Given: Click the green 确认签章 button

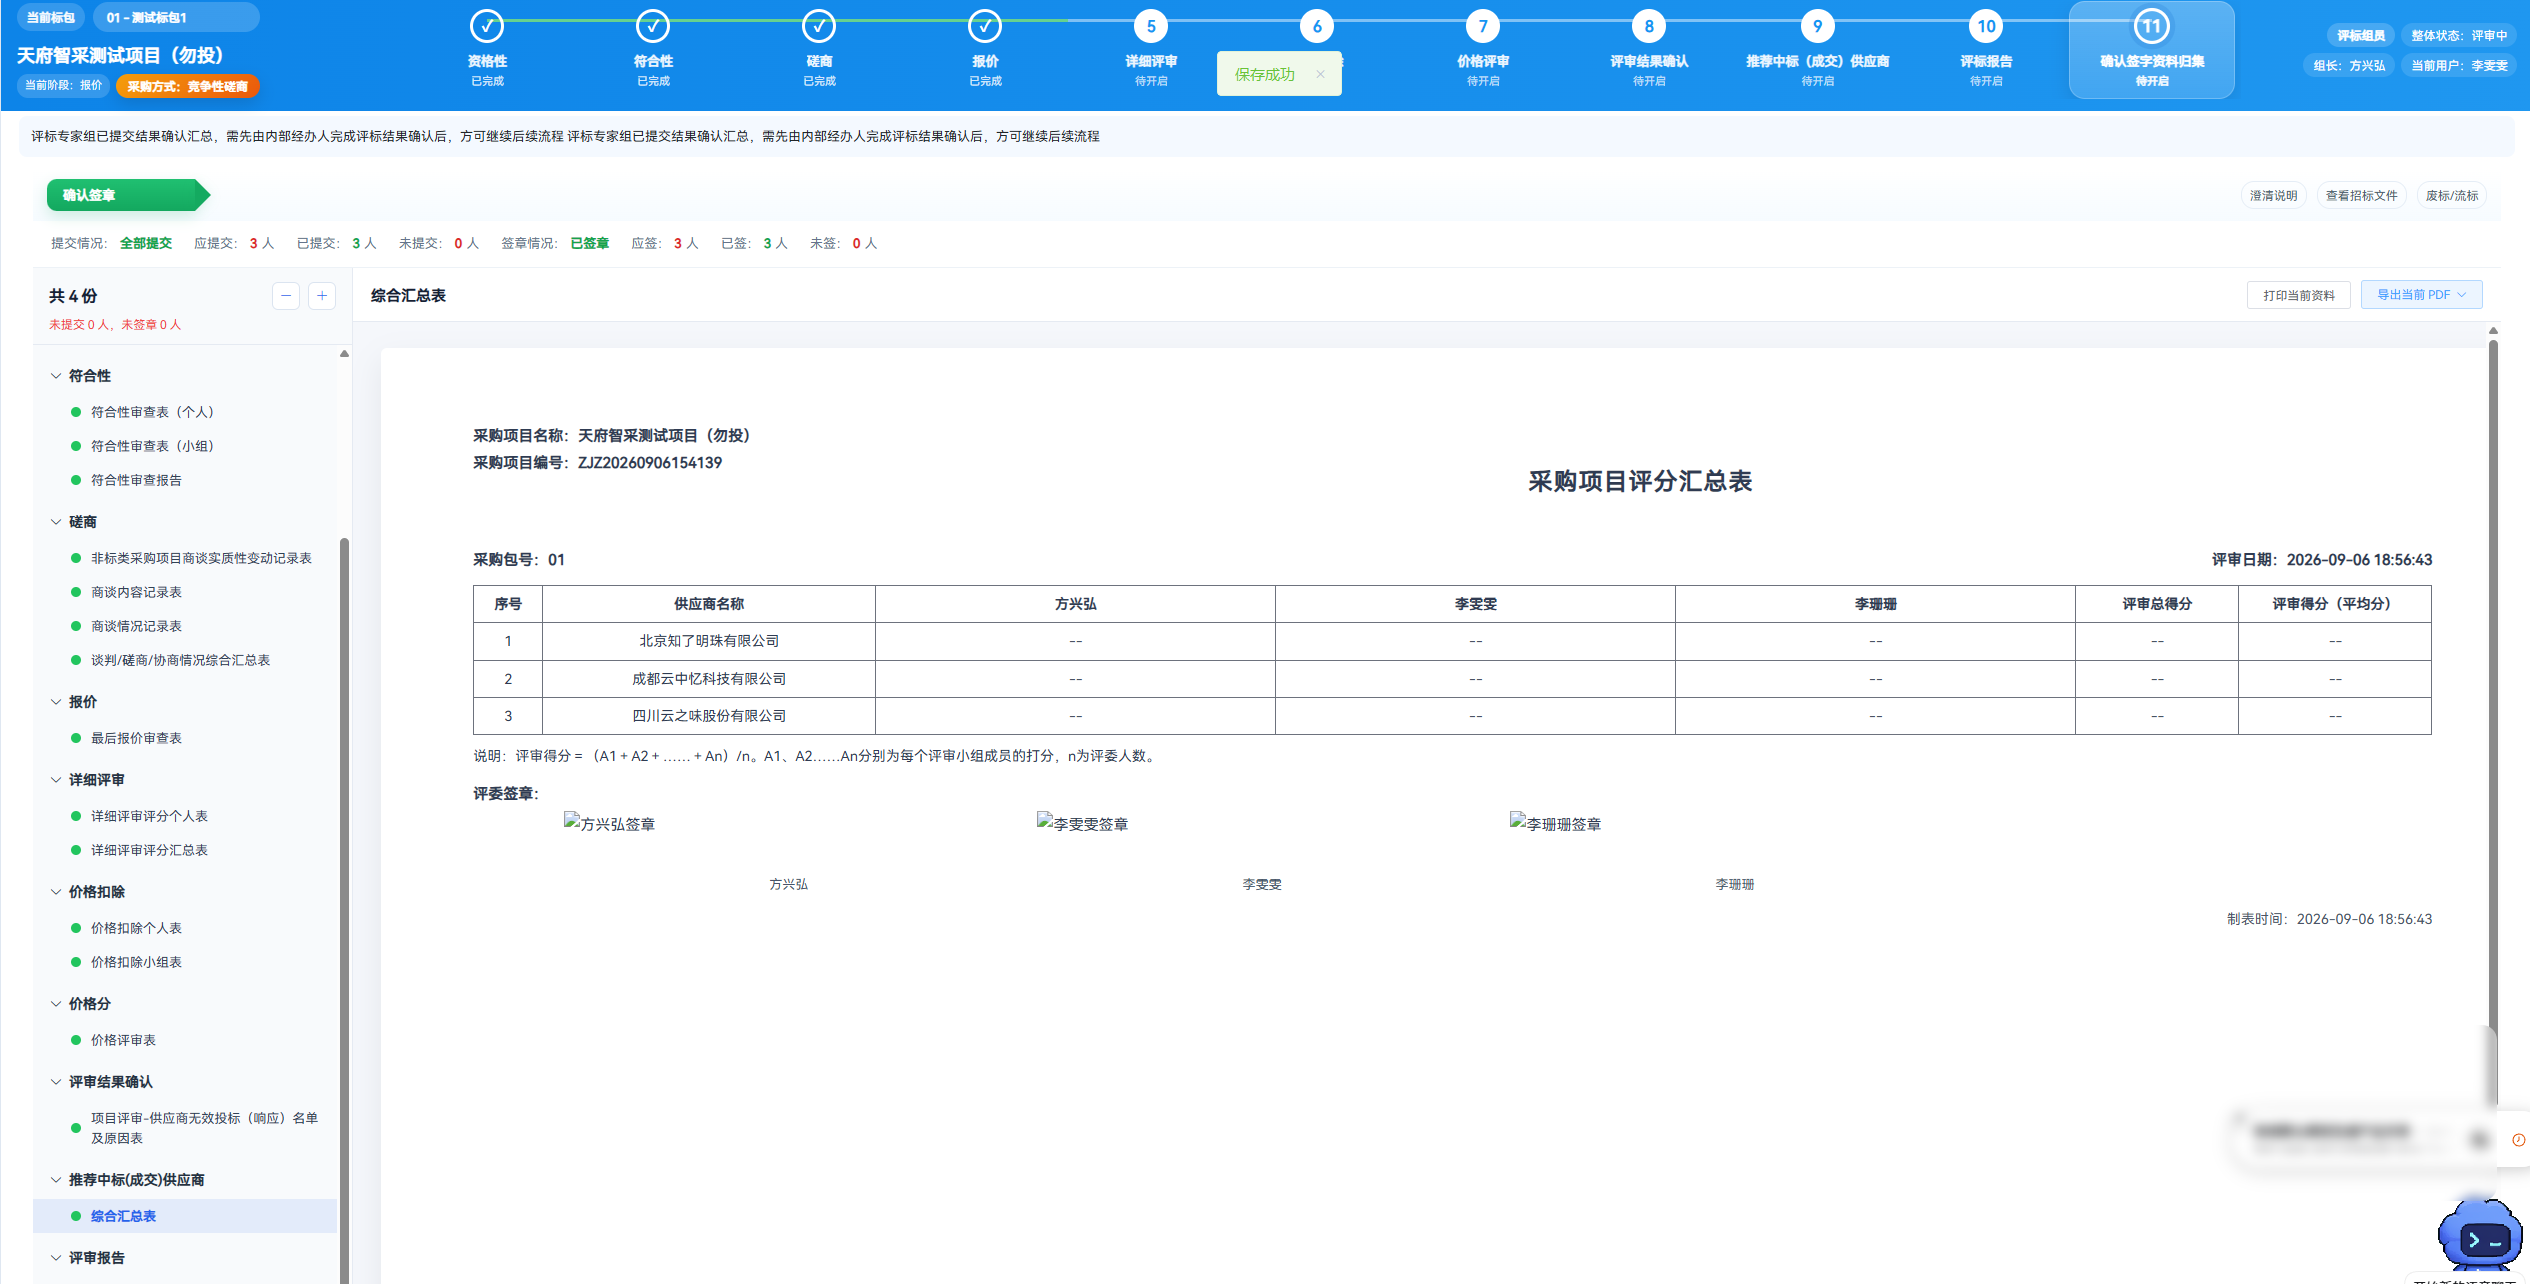Looking at the screenshot, I should click(127, 195).
